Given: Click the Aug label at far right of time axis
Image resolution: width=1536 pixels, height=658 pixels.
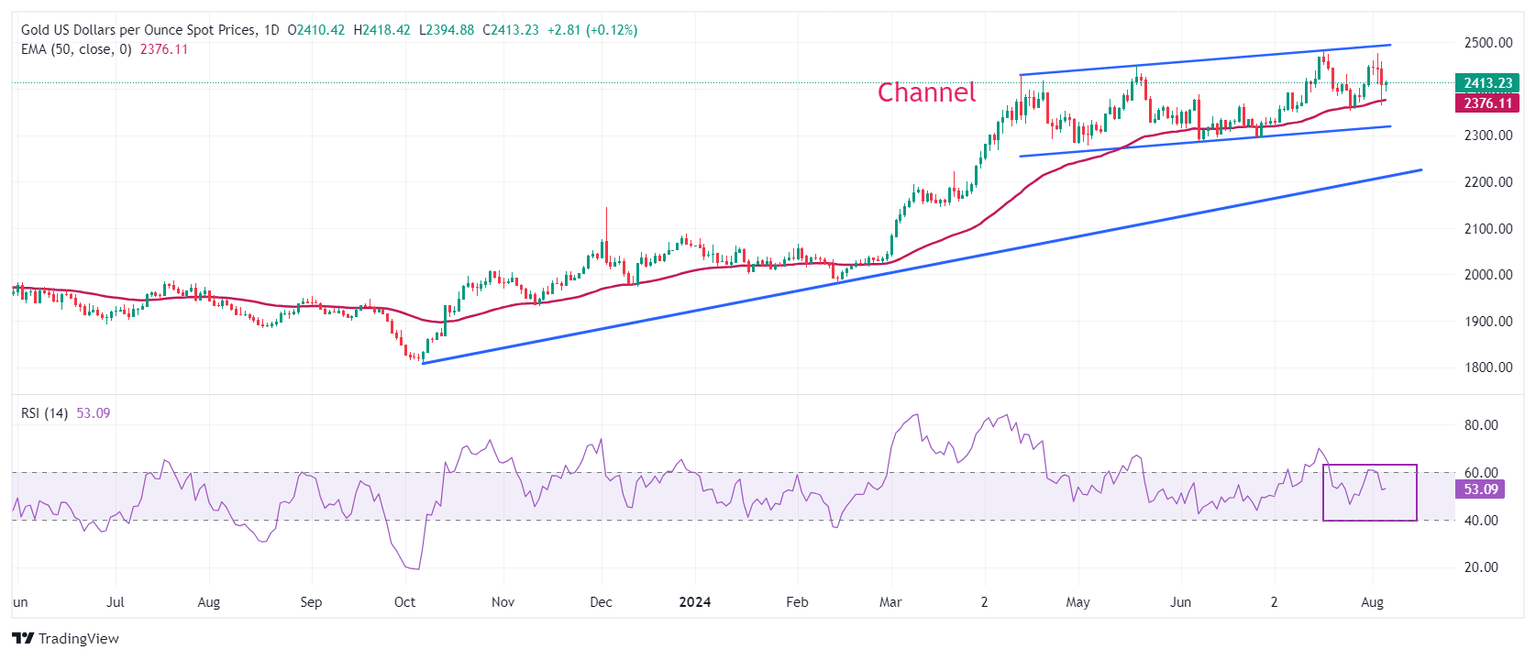Looking at the screenshot, I should point(1373,603).
